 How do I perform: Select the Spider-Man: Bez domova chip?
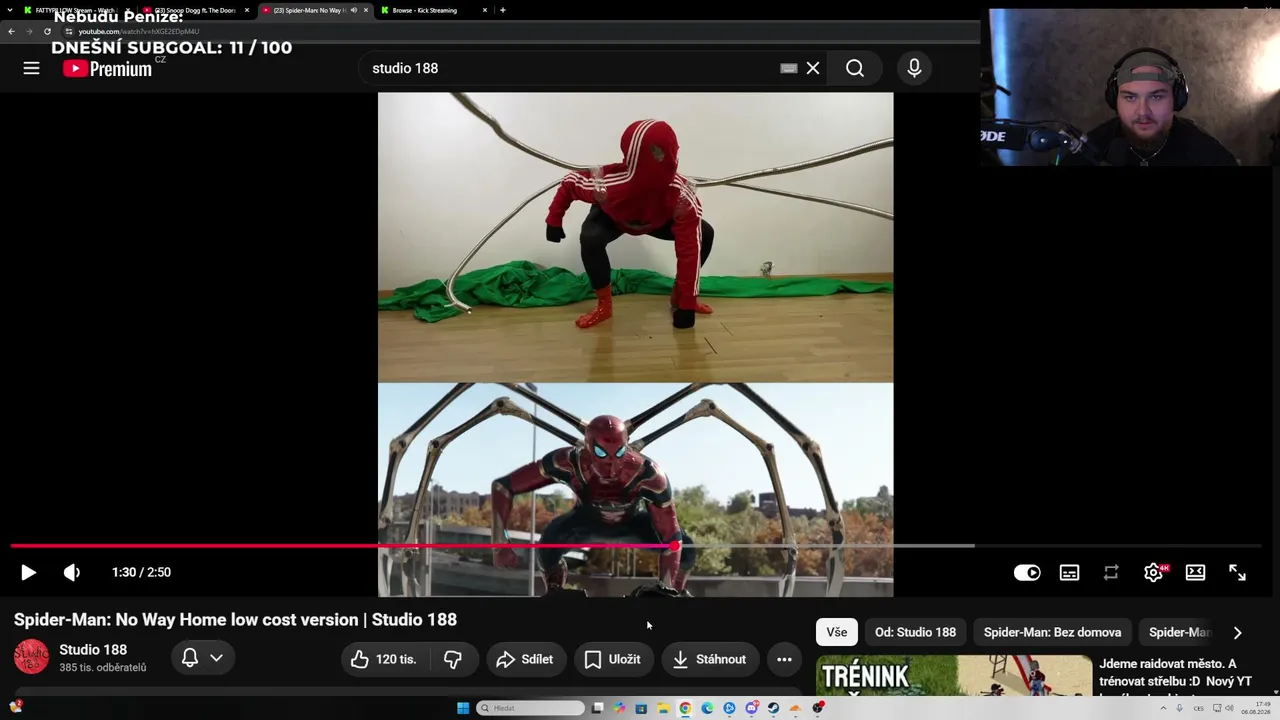[x=1052, y=632]
